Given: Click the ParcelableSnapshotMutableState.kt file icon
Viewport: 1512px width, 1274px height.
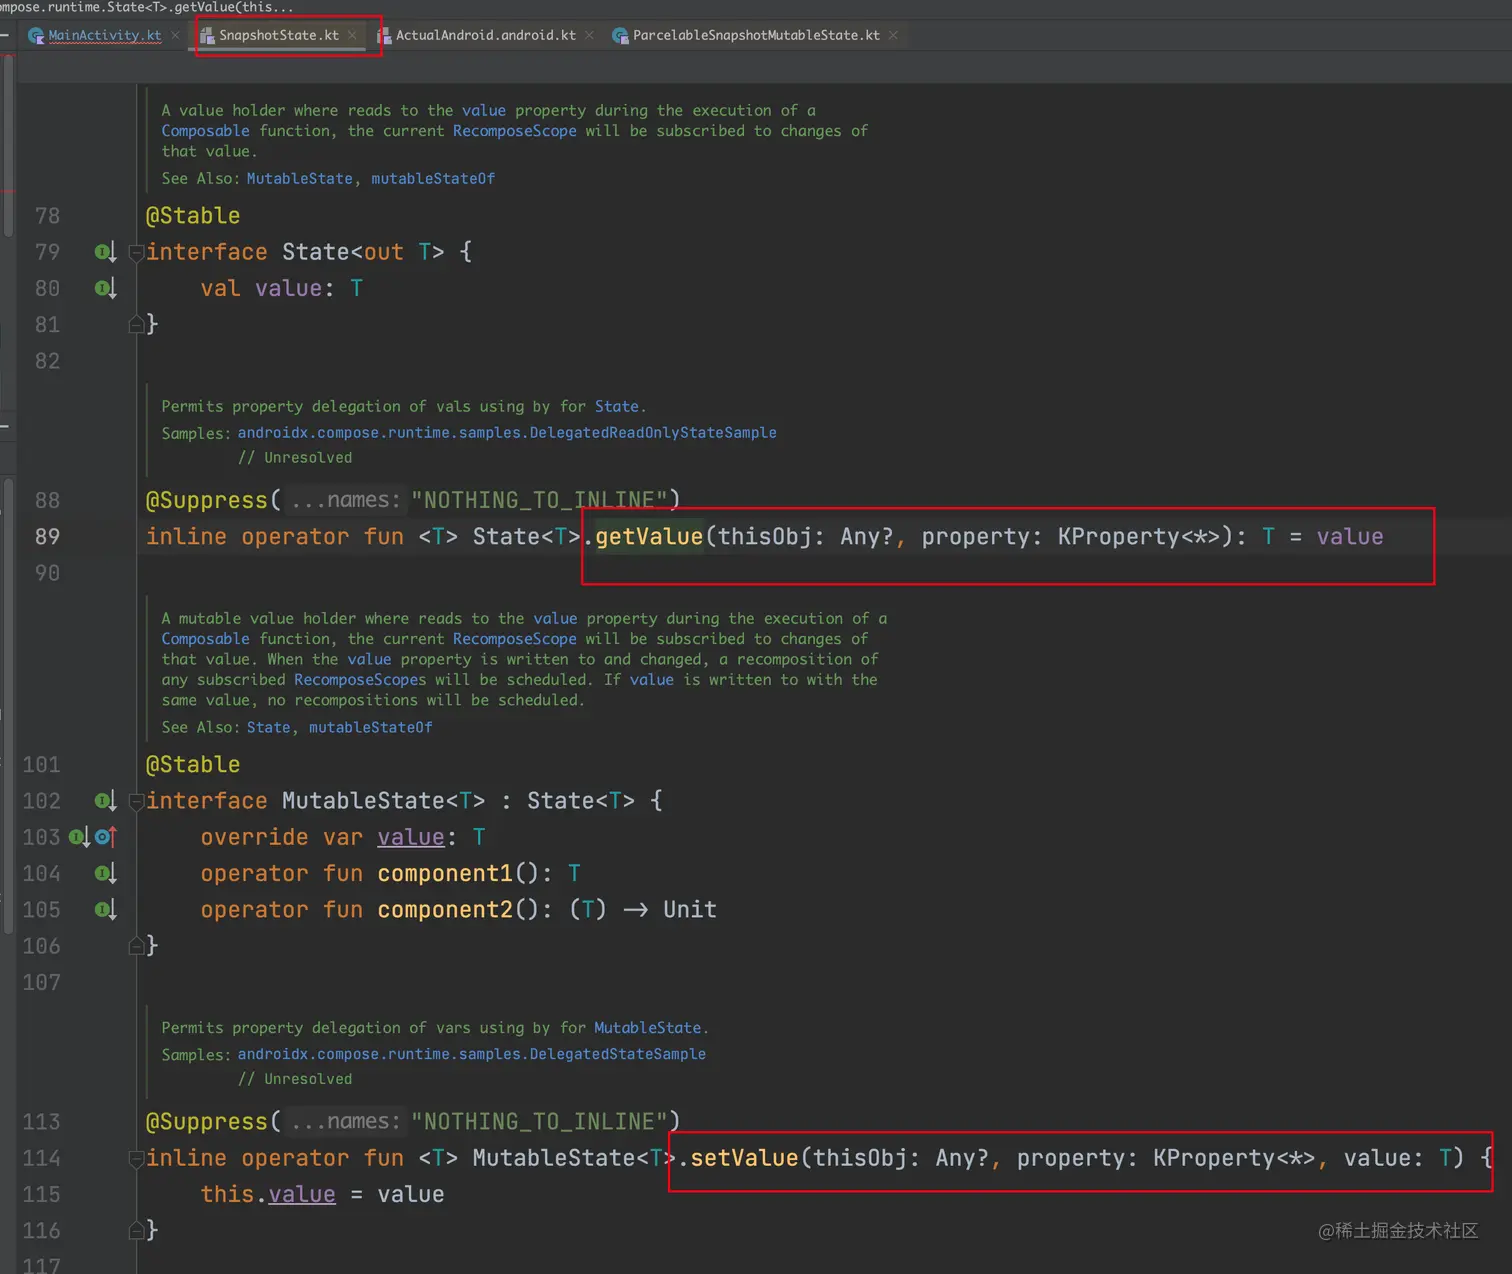Looking at the screenshot, I should pyautogui.click(x=620, y=36).
